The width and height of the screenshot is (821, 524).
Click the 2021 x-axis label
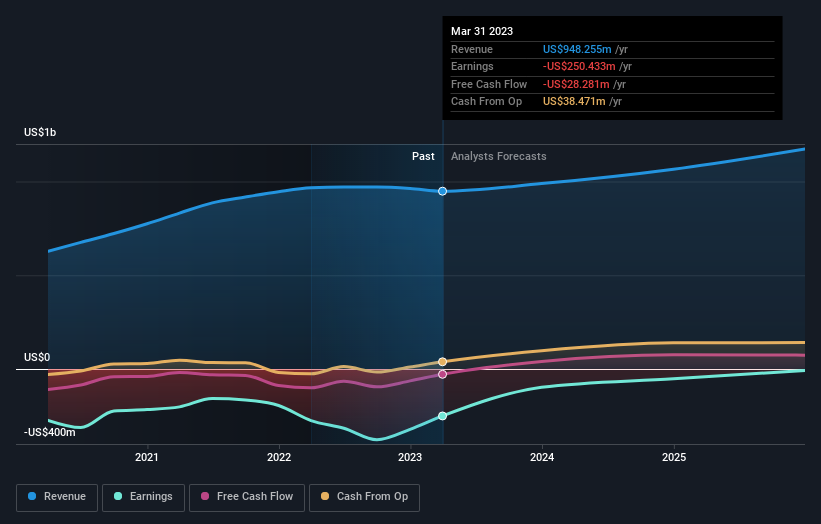point(147,457)
